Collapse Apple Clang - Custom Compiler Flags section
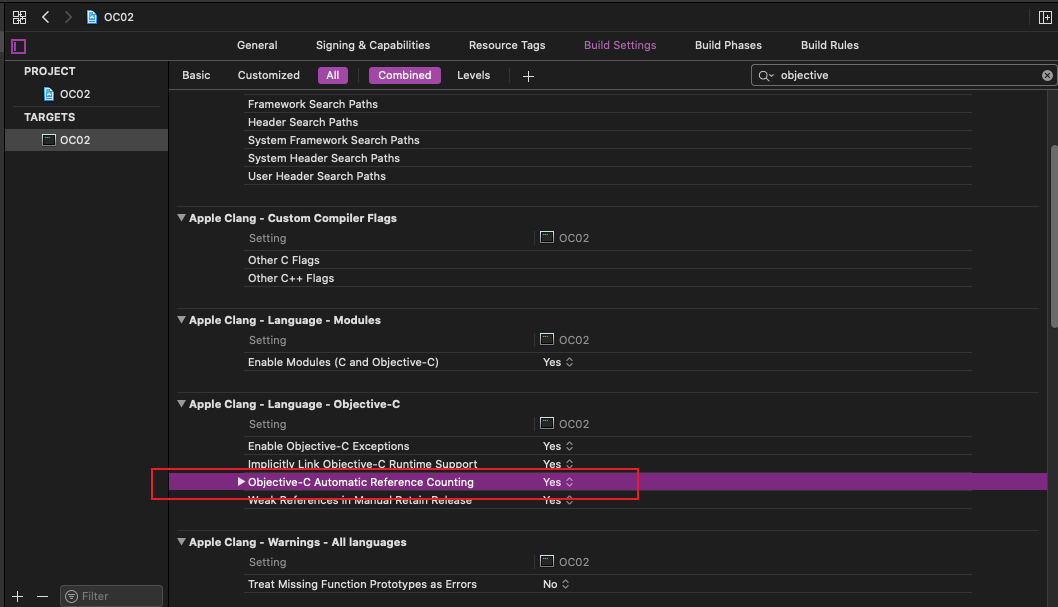 click(182, 218)
